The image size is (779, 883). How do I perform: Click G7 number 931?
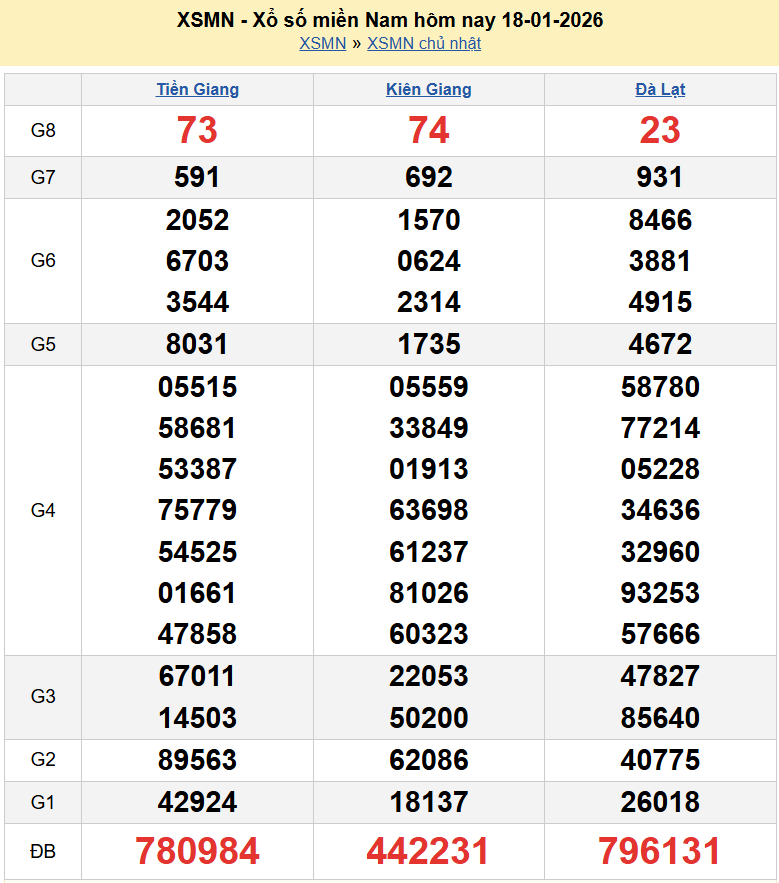coord(660,177)
